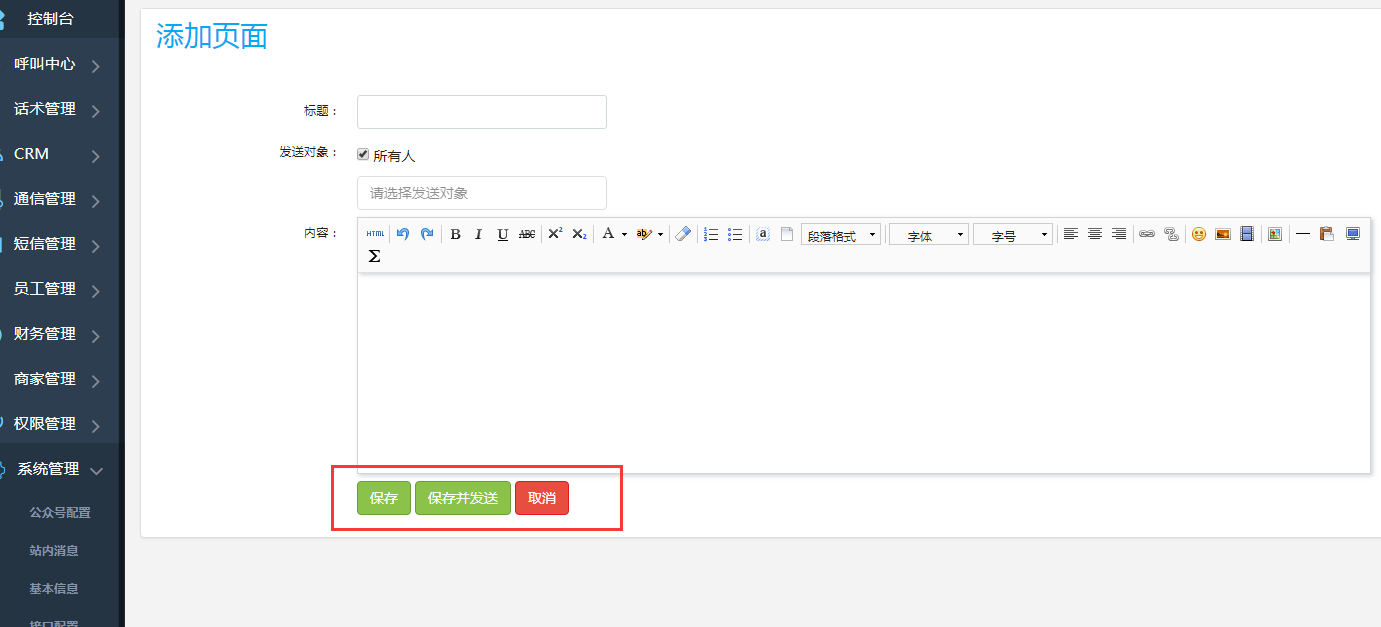Clear formatting with the eraser icon
1381x627 pixels.
[x=683, y=234]
